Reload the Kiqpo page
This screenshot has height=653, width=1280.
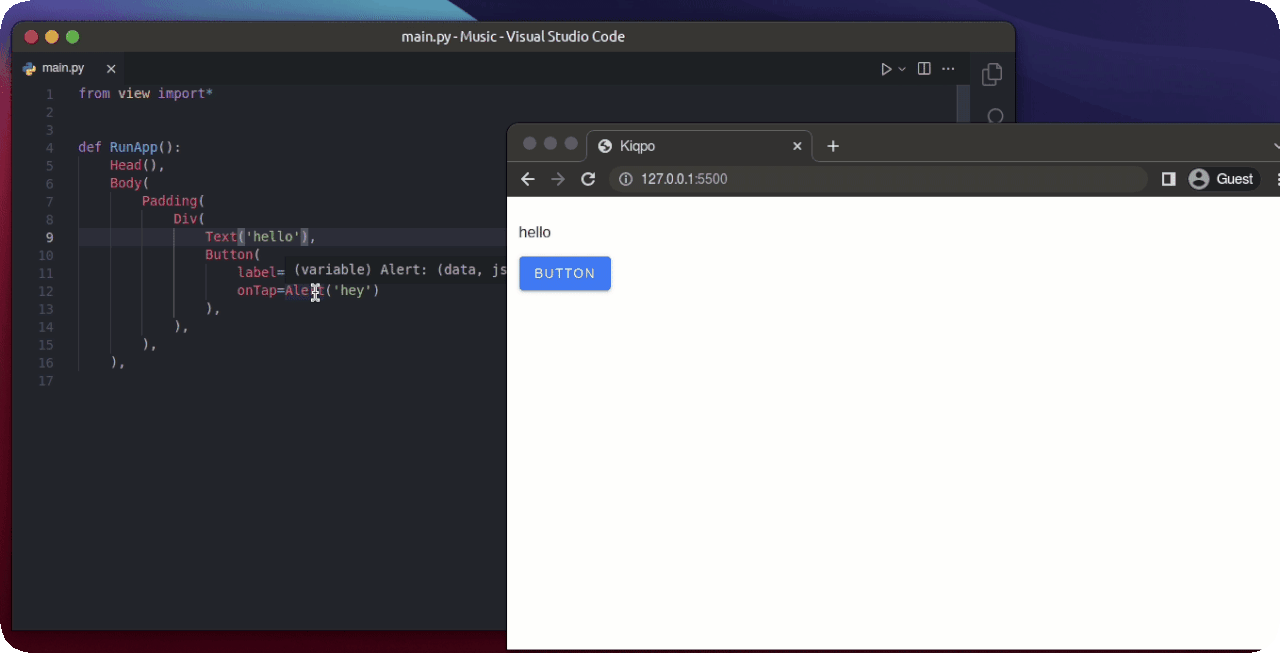click(588, 179)
